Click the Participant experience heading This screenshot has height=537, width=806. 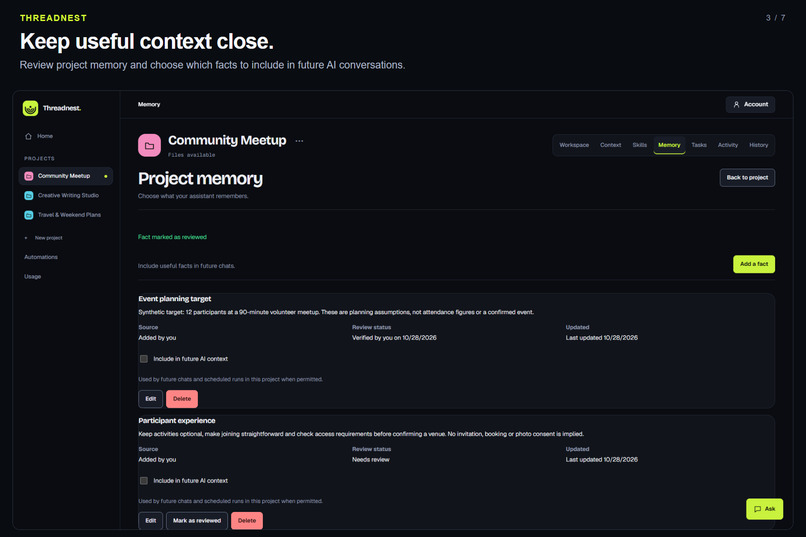[177, 420]
